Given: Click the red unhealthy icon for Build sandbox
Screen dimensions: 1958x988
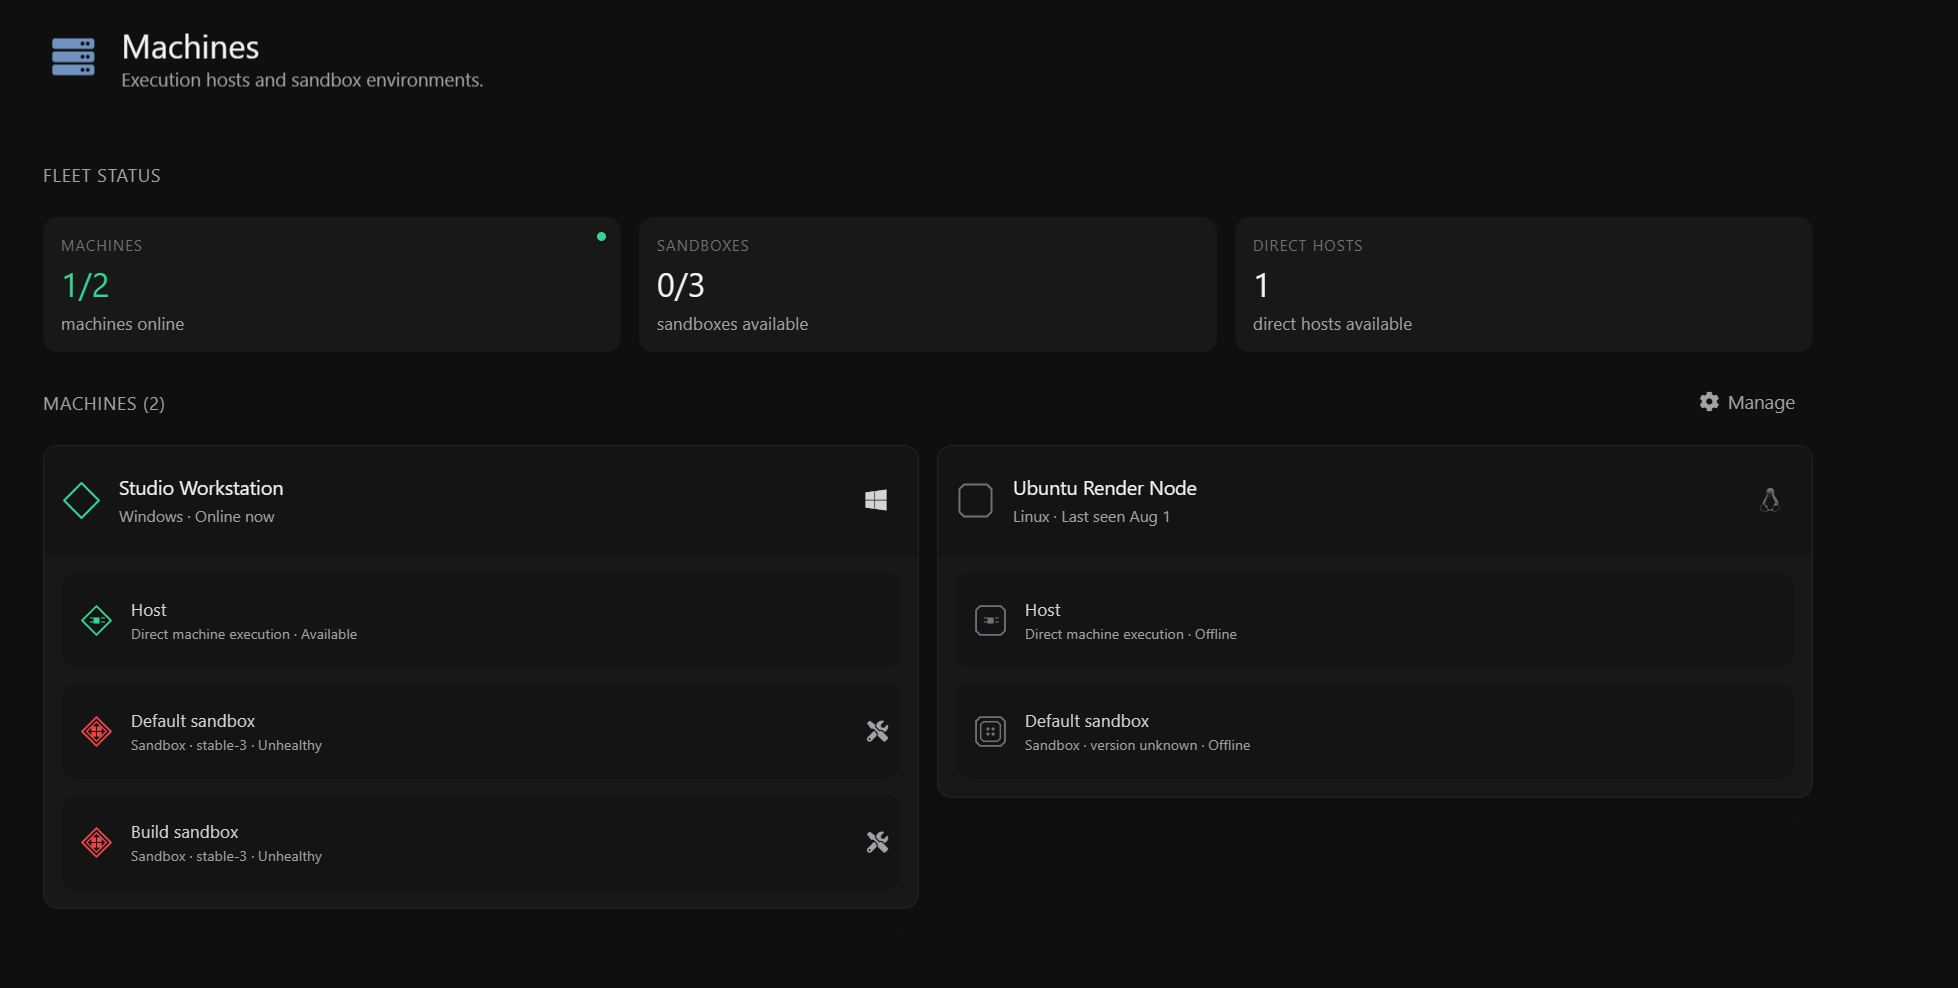Looking at the screenshot, I should pyautogui.click(x=96, y=843).
